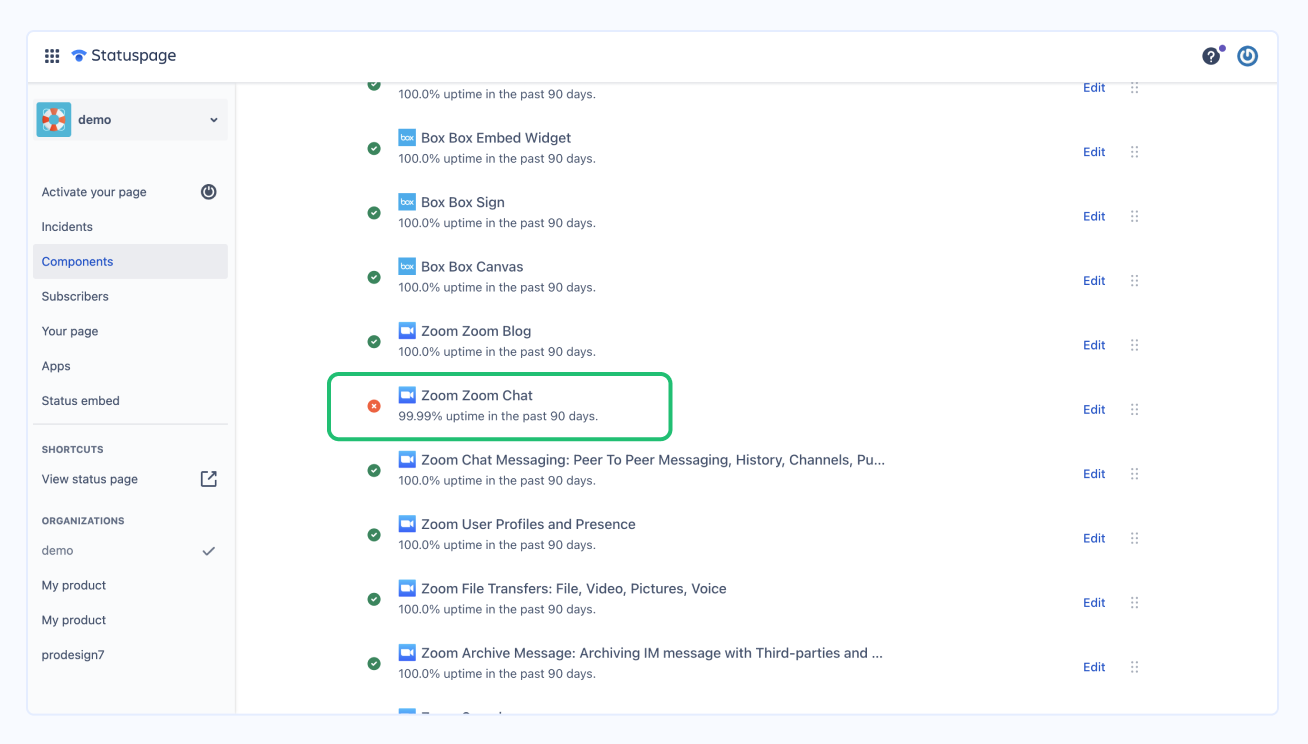Edit the Zoom Zoom Chat component
1308x744 pixels.
point(1093,409)
